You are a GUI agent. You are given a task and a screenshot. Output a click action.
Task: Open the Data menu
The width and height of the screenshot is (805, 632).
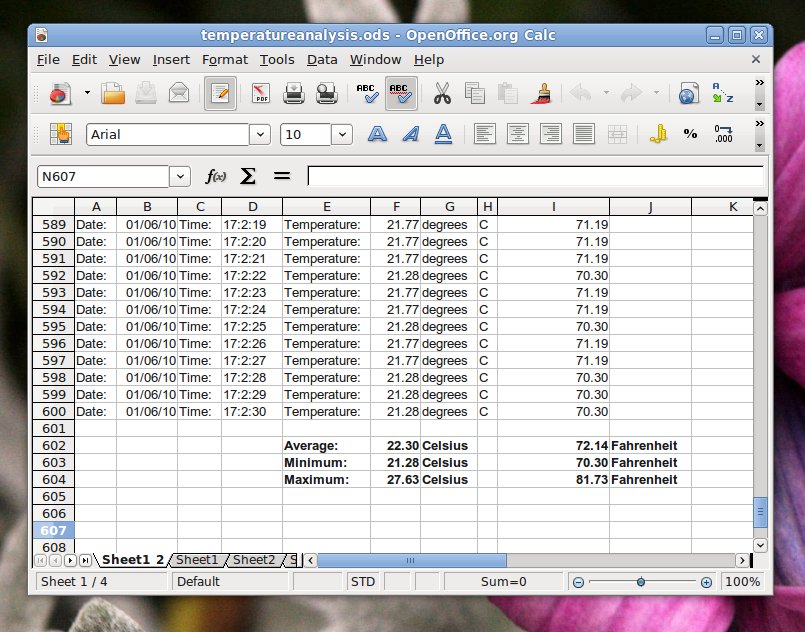(322, 59)
